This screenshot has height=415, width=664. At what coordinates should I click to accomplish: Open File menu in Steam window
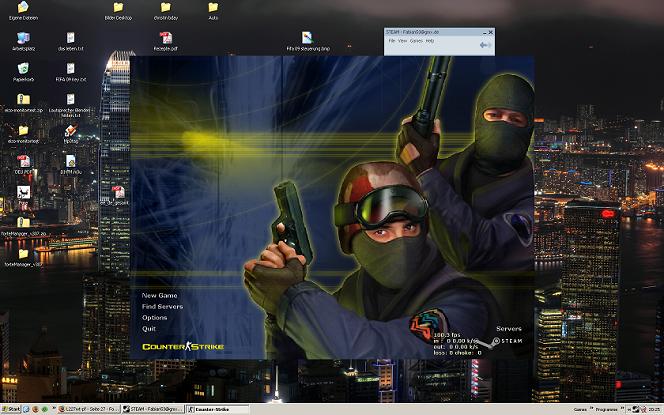pyautogui.click(x=392, y=41)
